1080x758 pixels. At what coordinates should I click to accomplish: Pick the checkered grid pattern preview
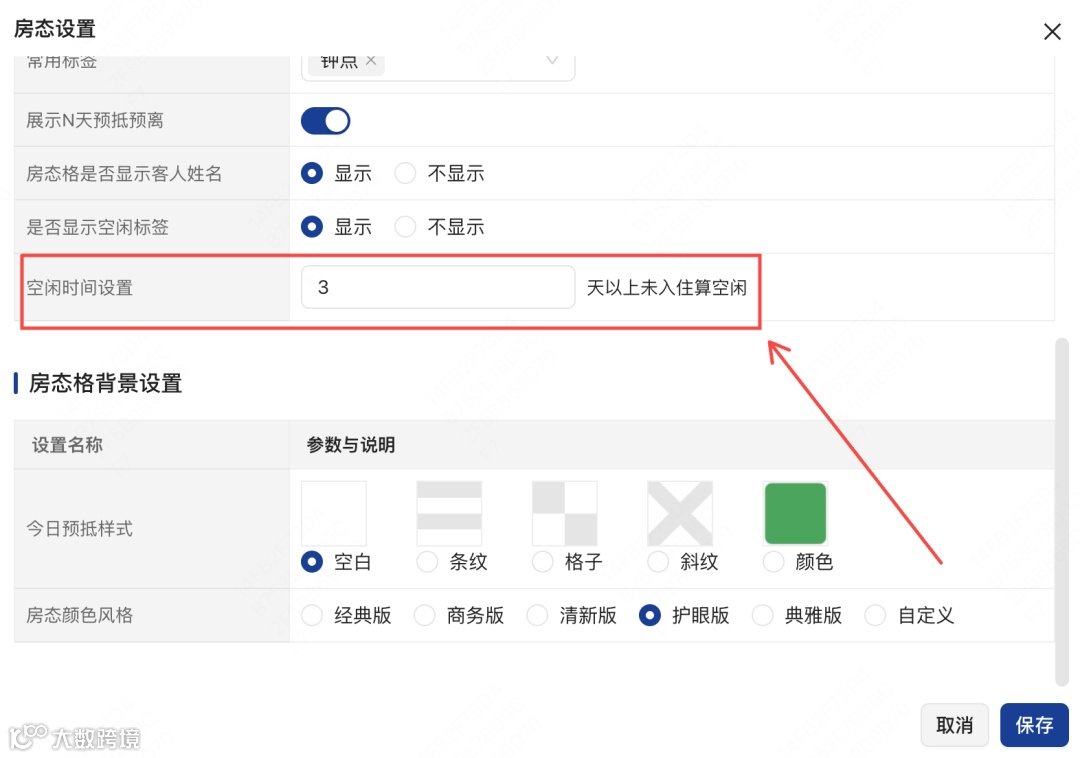(565, 514)
